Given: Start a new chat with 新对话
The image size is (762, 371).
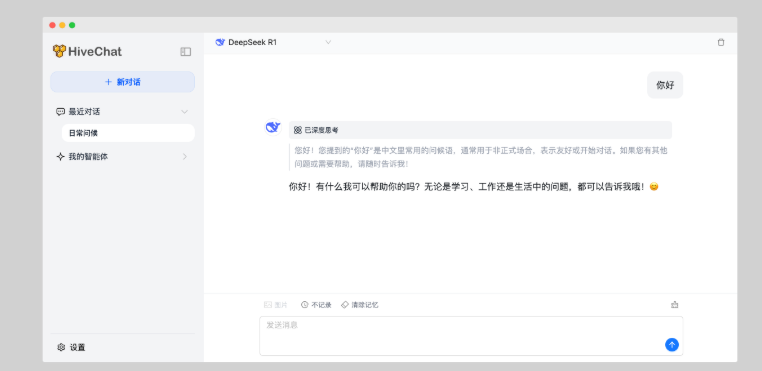Looking at the screenshot, I should click(x=122, y=82).
